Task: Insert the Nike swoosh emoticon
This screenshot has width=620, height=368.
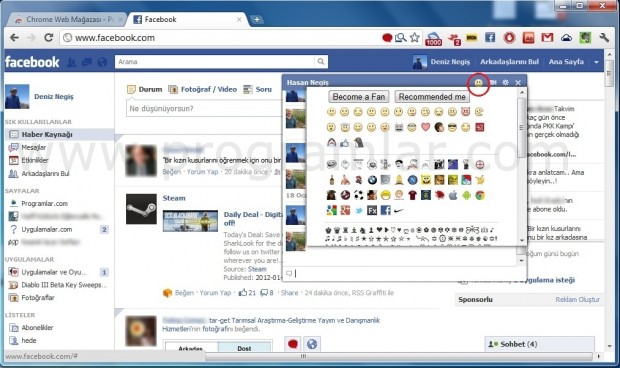Action: click(399, 211)
